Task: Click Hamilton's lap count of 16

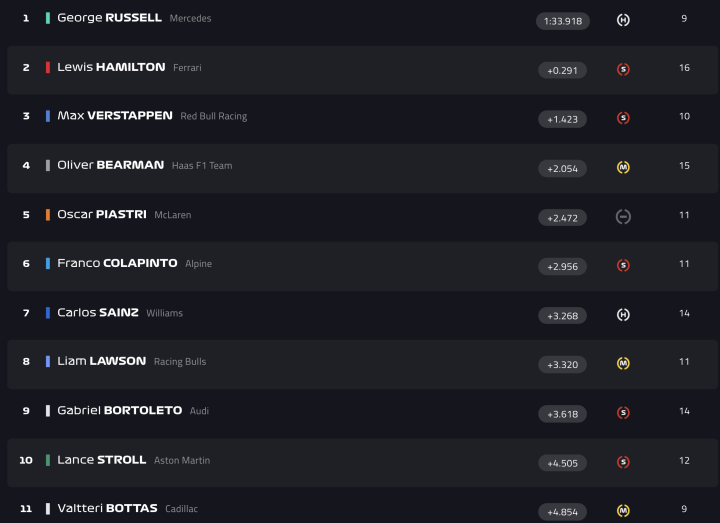Action: [684, 68]
